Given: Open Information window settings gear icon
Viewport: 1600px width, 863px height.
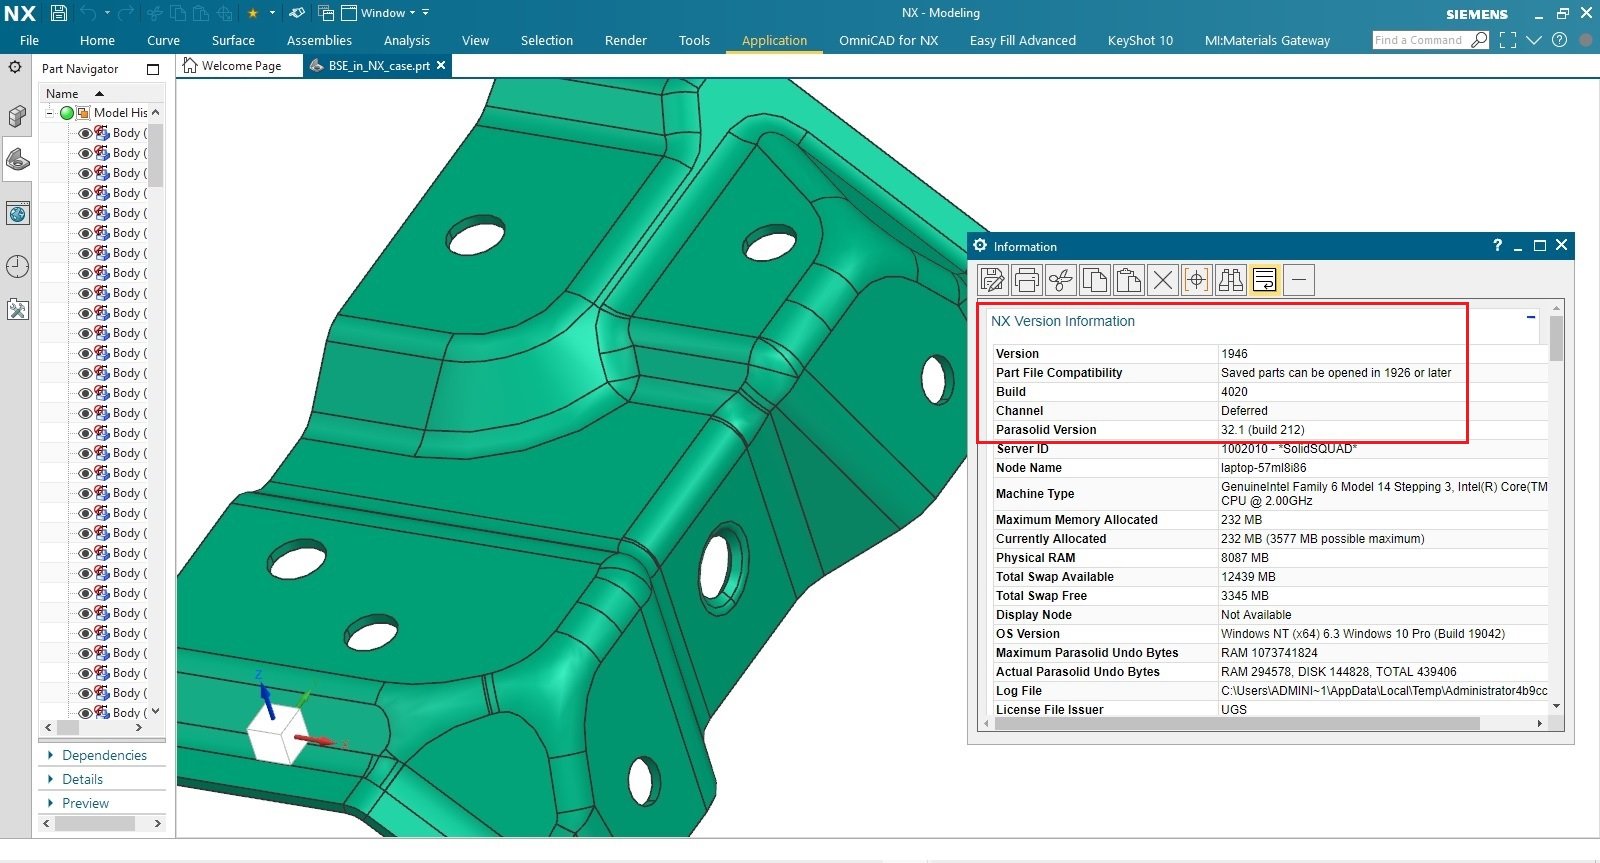Looking at the screenshot, I should coord(980,245).
